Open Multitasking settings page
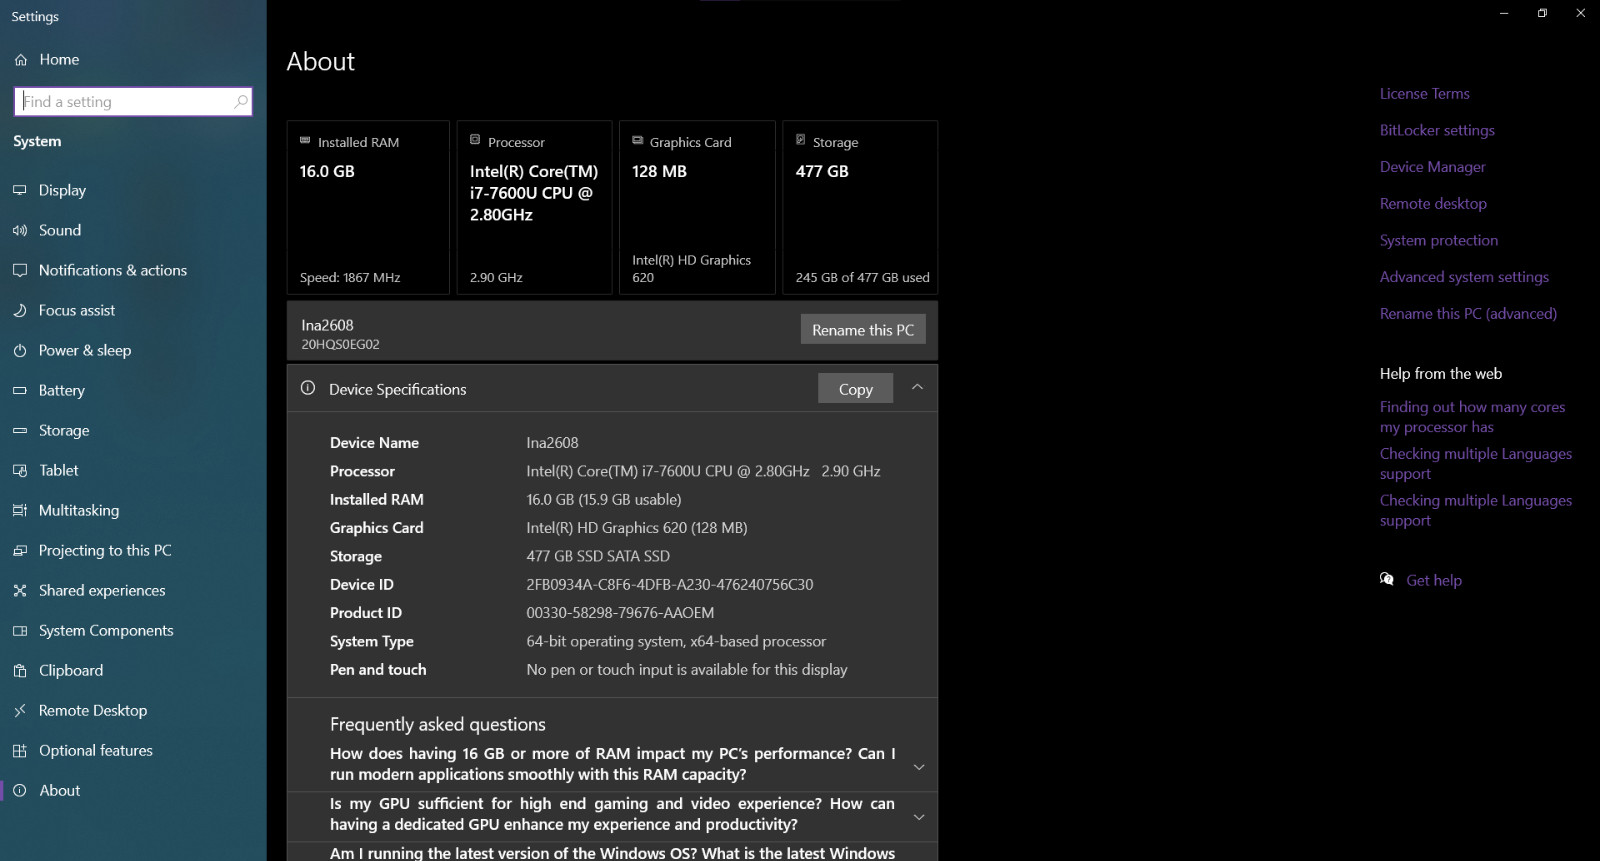Screen dimensions: 1600x861 click(x=133, y=510)
